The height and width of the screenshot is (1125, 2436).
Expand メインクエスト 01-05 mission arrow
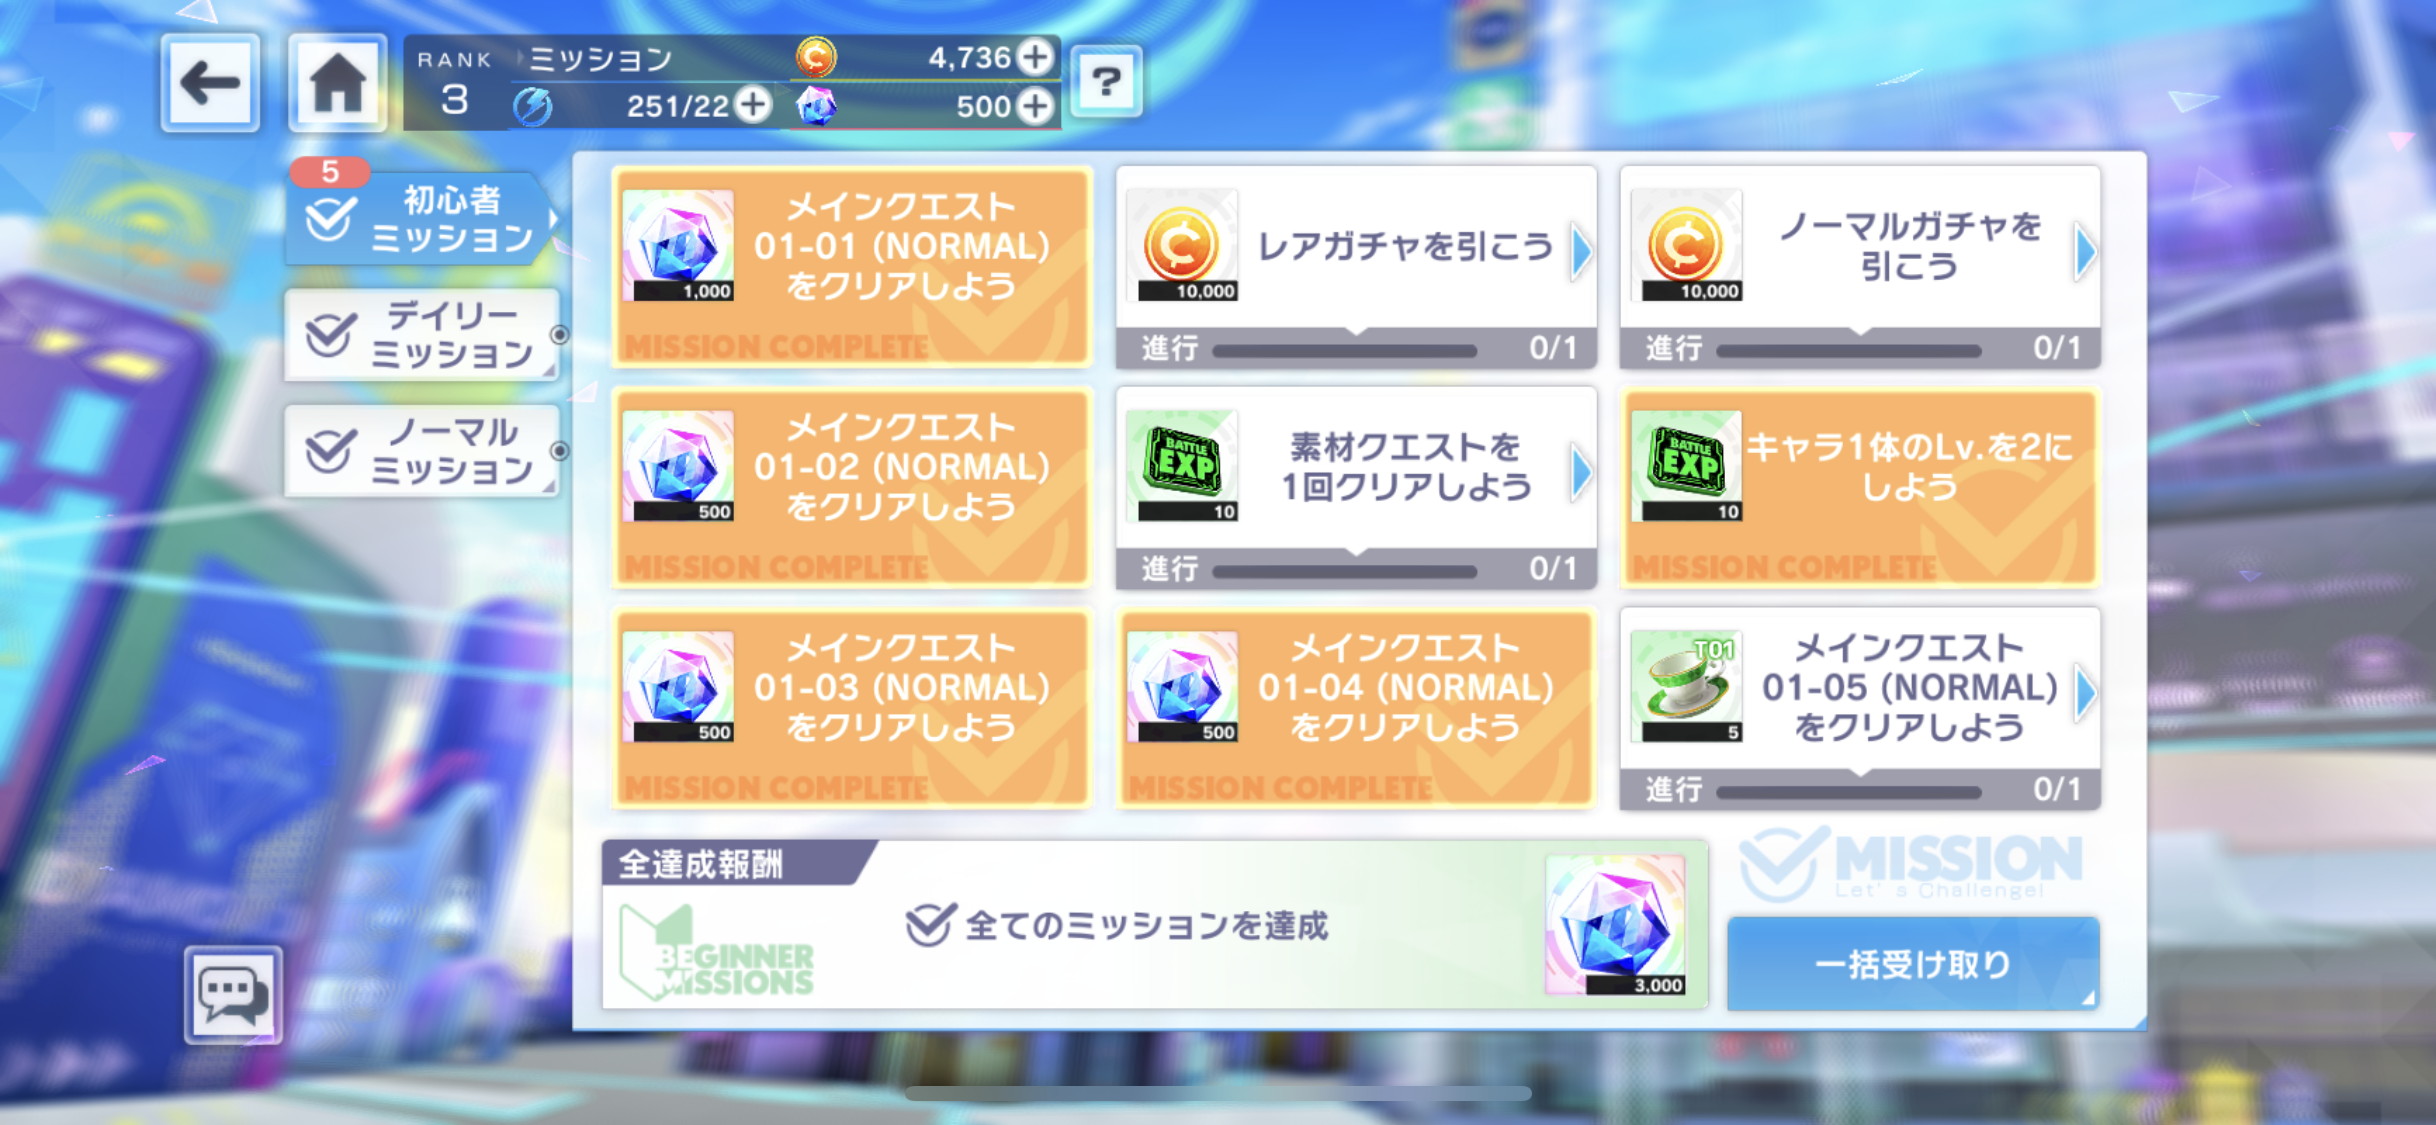(2085, 692)
